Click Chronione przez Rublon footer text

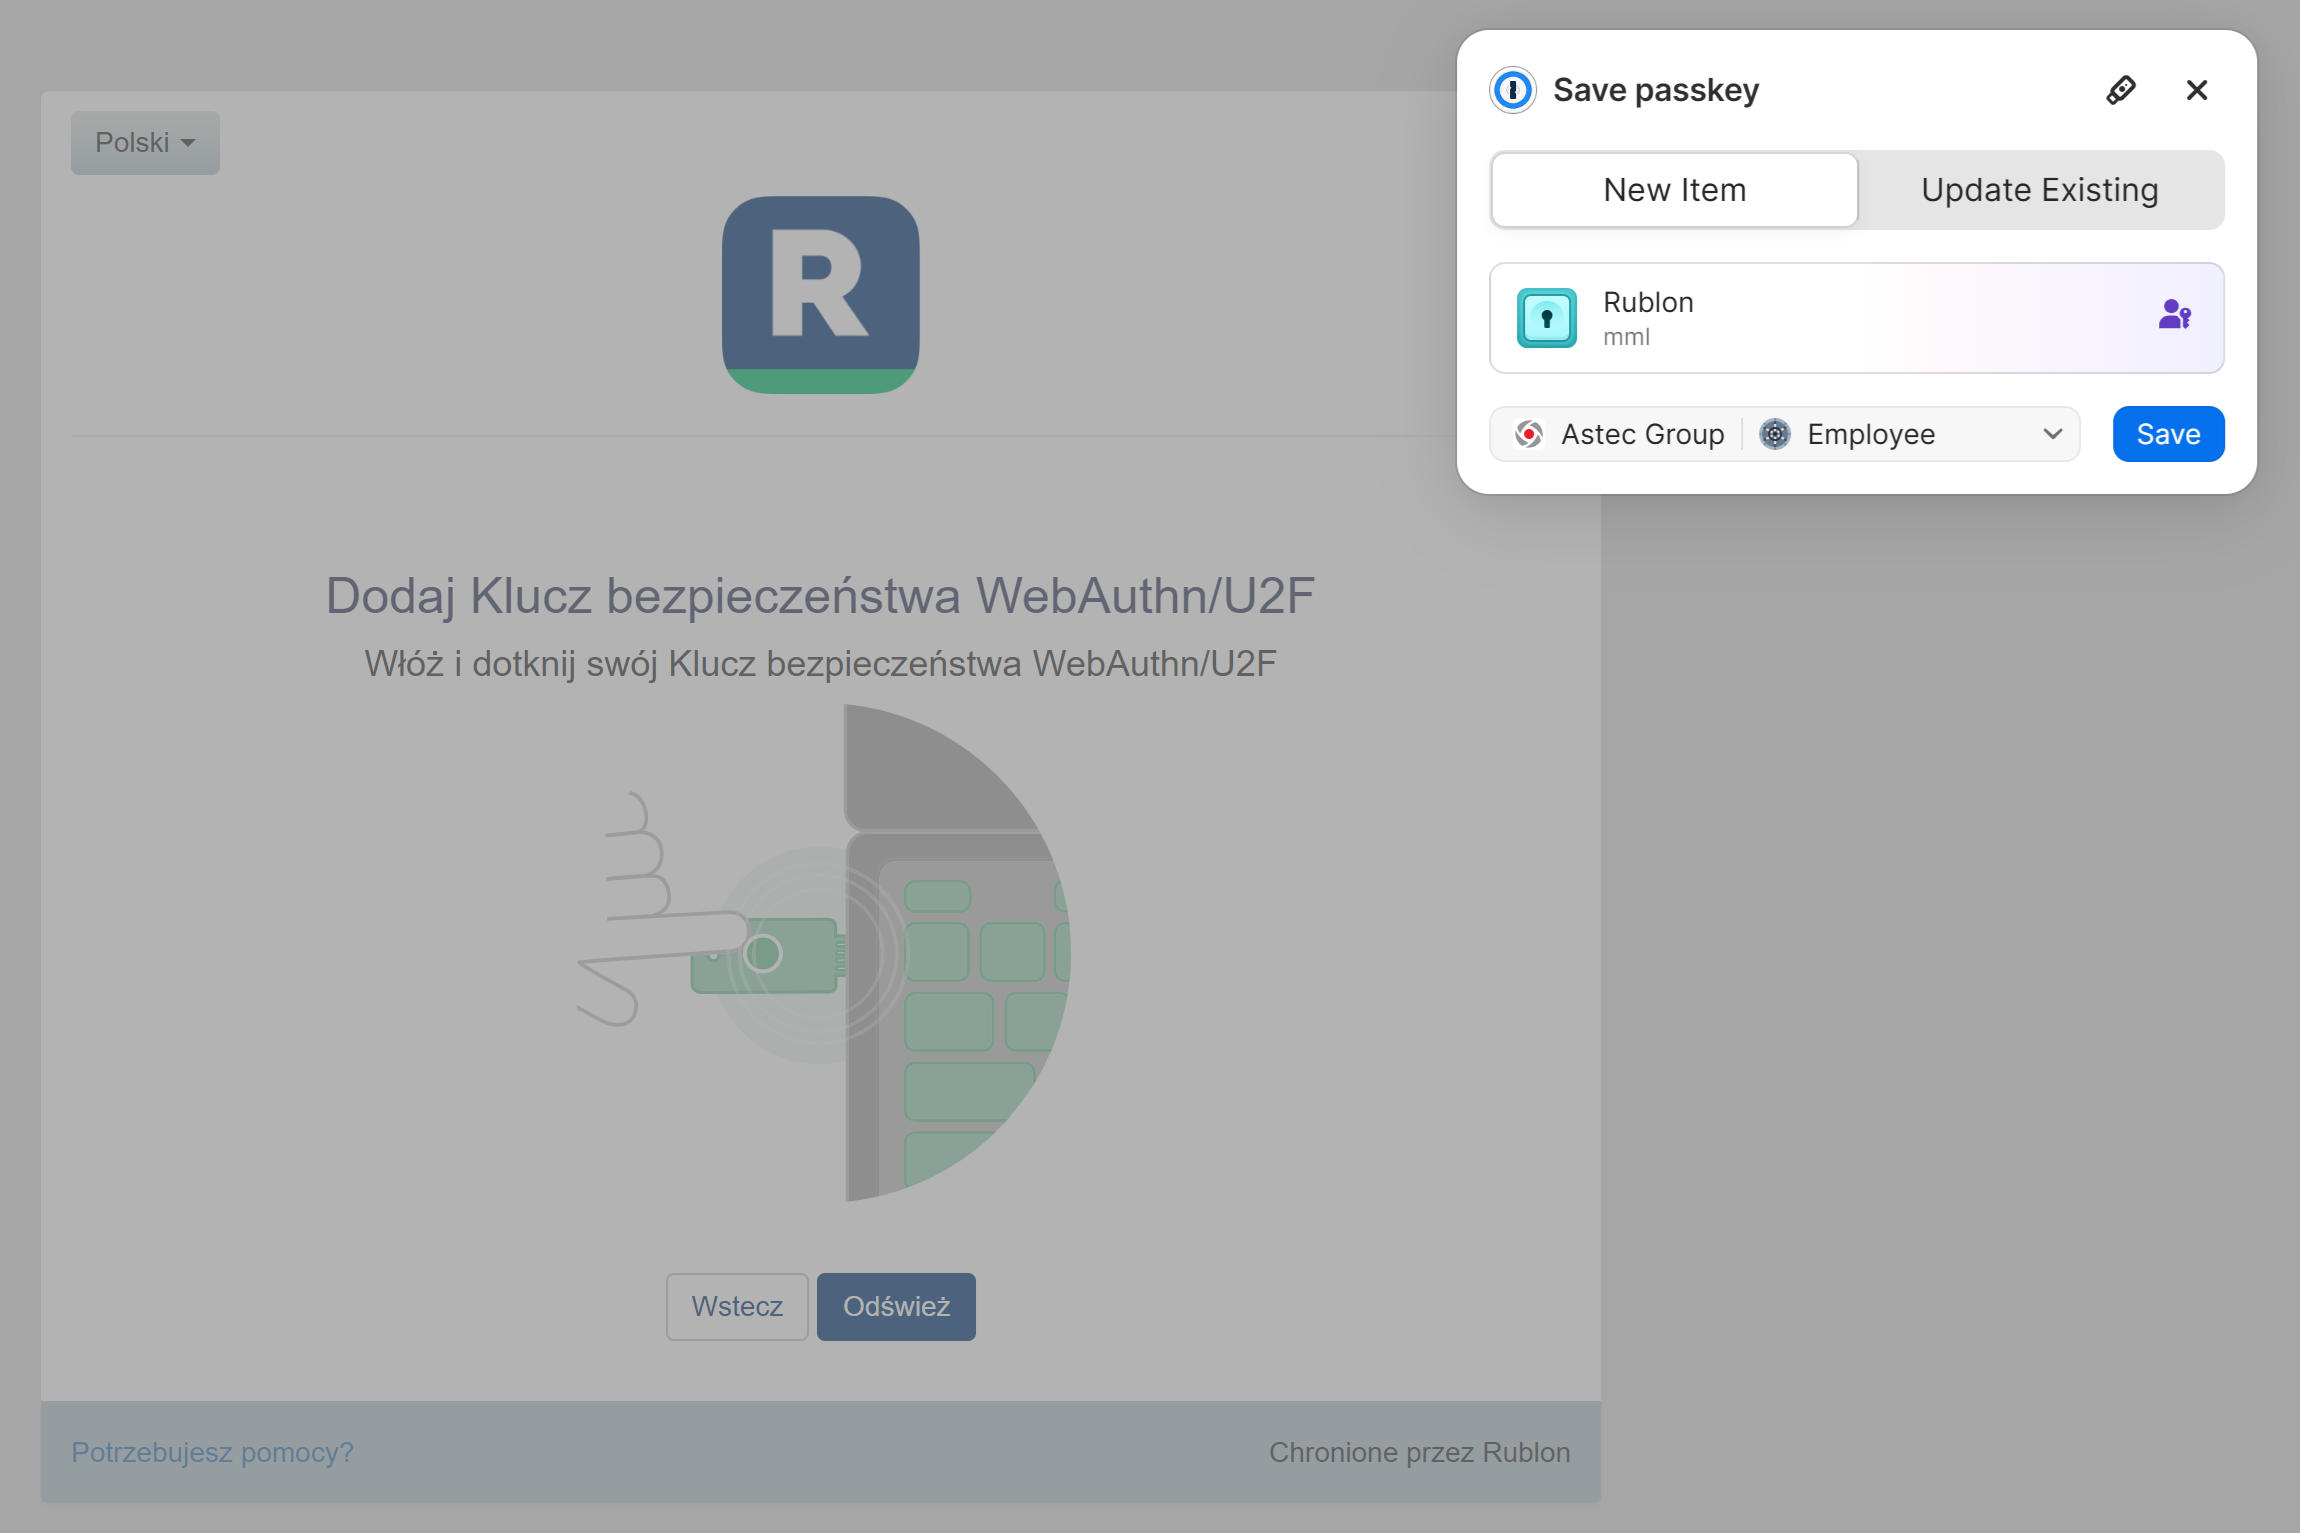pyautogui.click(x=1419, y=1452)
